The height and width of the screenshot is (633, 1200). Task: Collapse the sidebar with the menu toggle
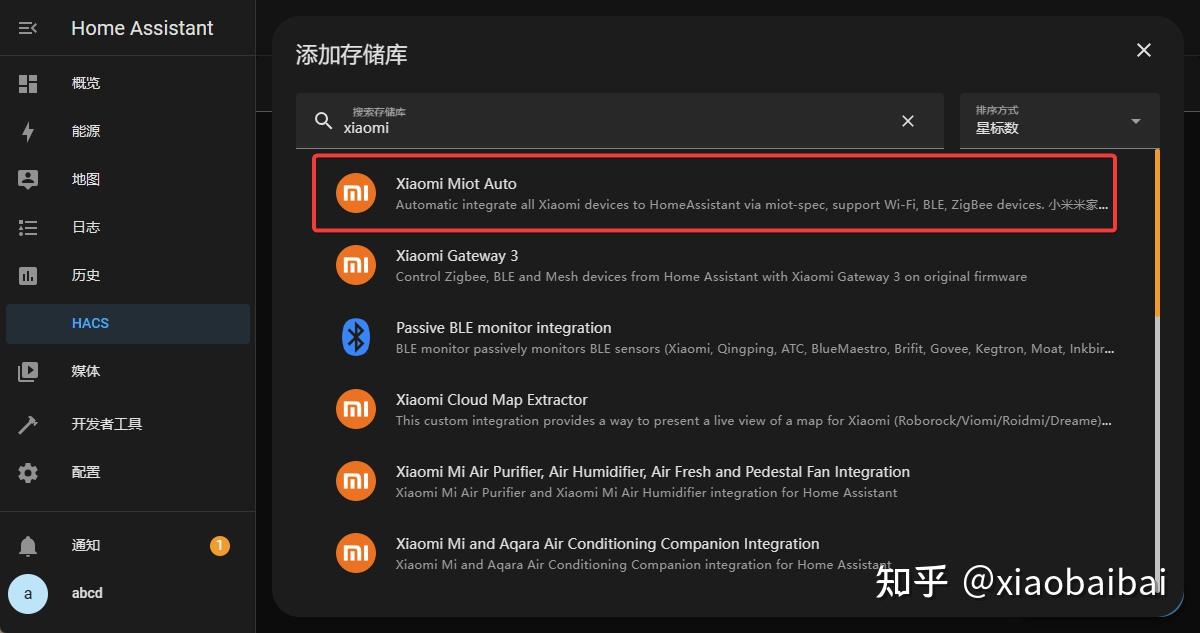point(27,27)
